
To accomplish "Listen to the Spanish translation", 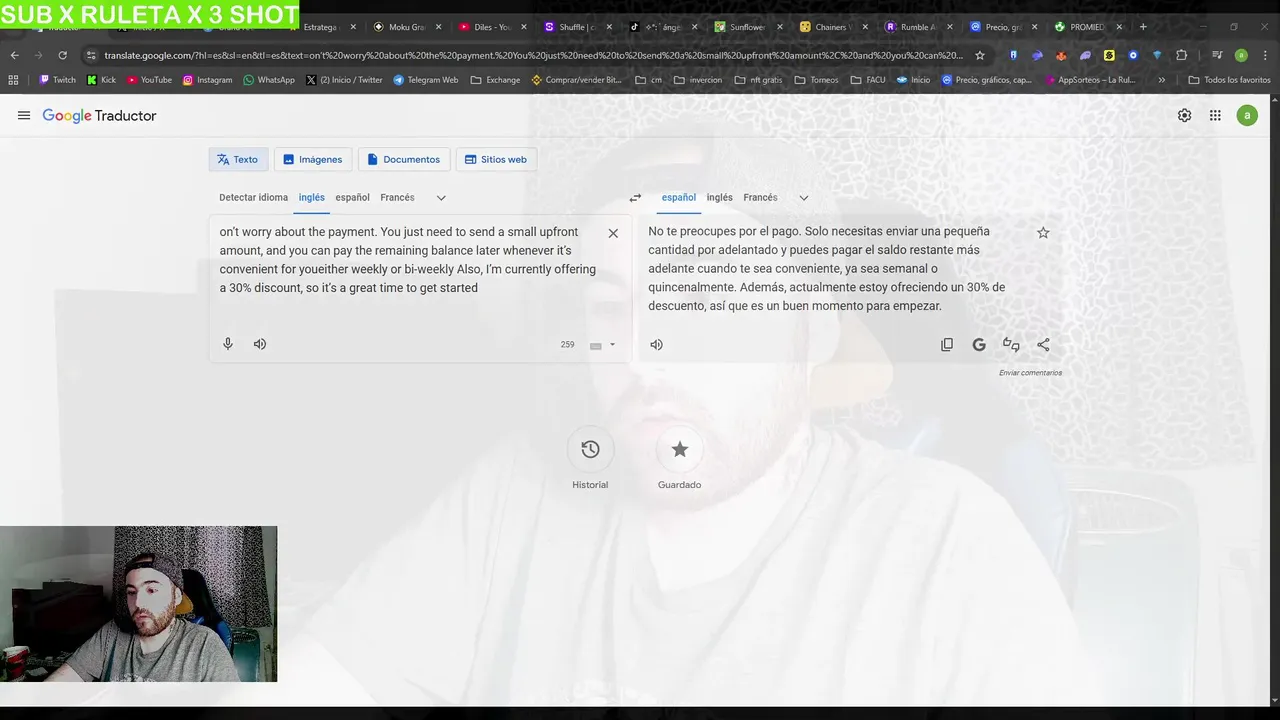I will click(x=656, y=345).
